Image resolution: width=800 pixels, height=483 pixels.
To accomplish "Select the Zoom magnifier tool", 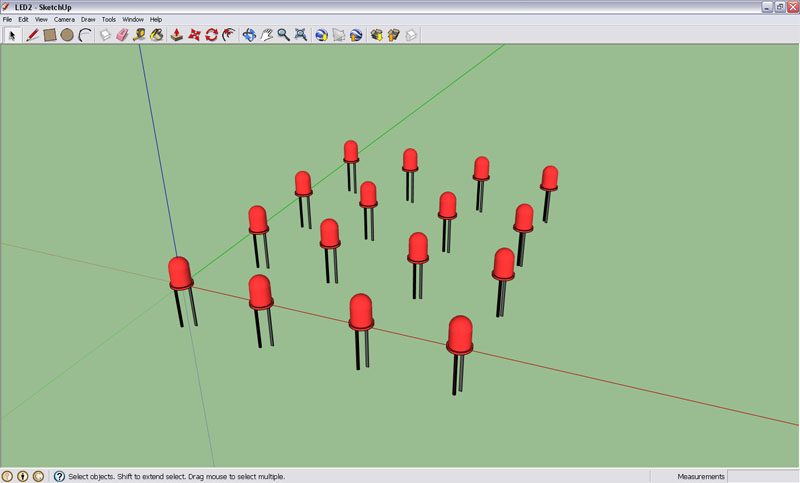I will pyautogui.click(x=283, y=35).
